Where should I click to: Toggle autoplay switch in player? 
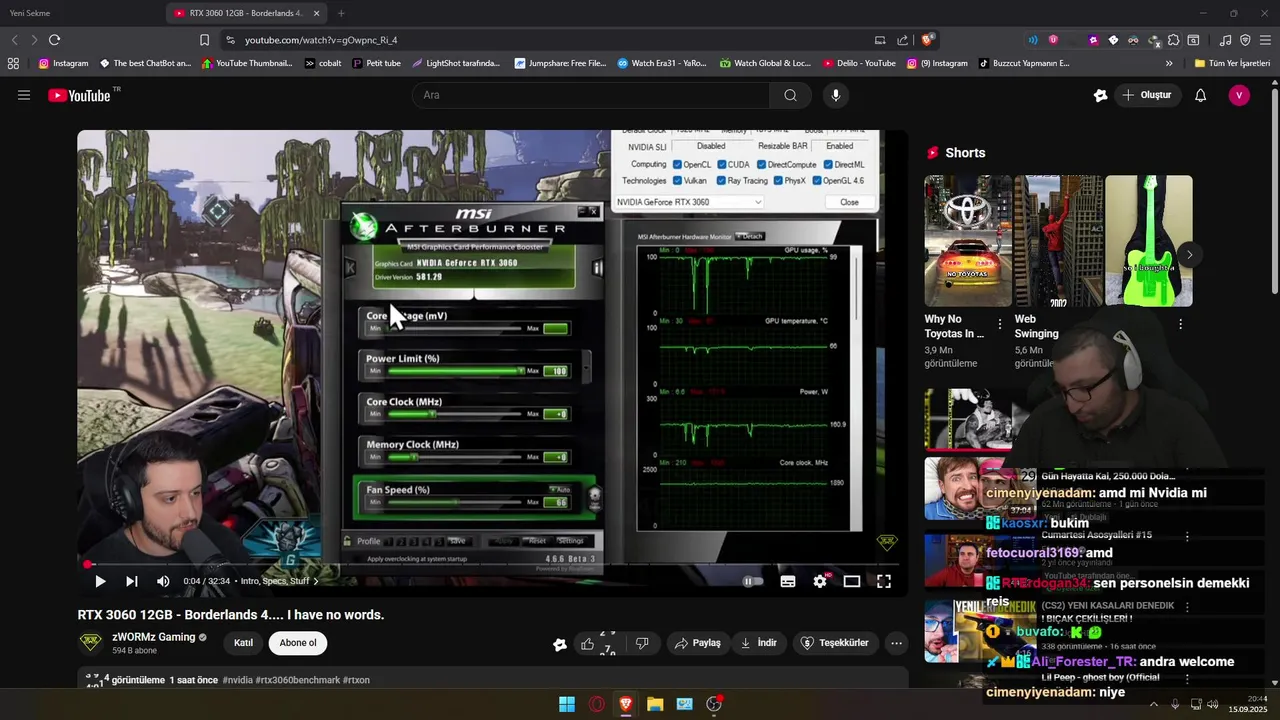tap(753, 581)
